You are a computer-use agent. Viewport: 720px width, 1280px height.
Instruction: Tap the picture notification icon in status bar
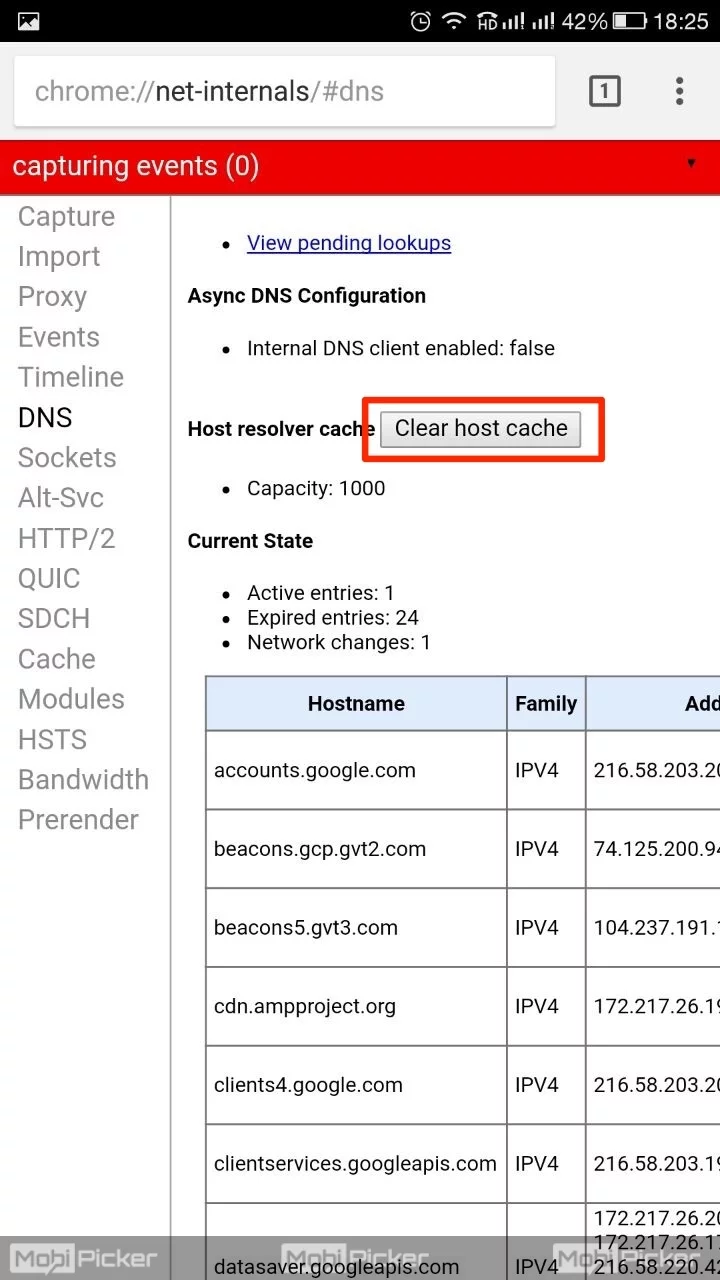click(29, 21)
